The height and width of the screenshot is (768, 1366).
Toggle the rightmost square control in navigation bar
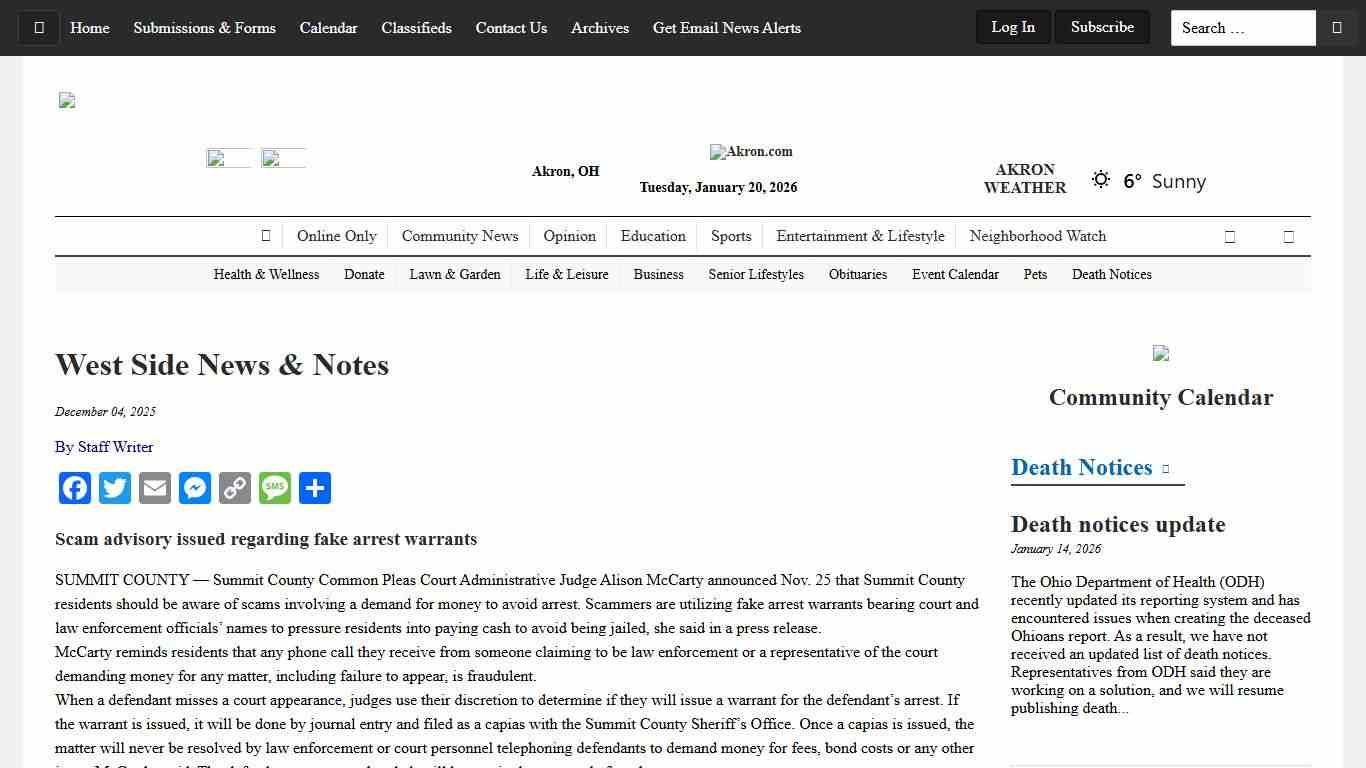[x=1289, y=236]
